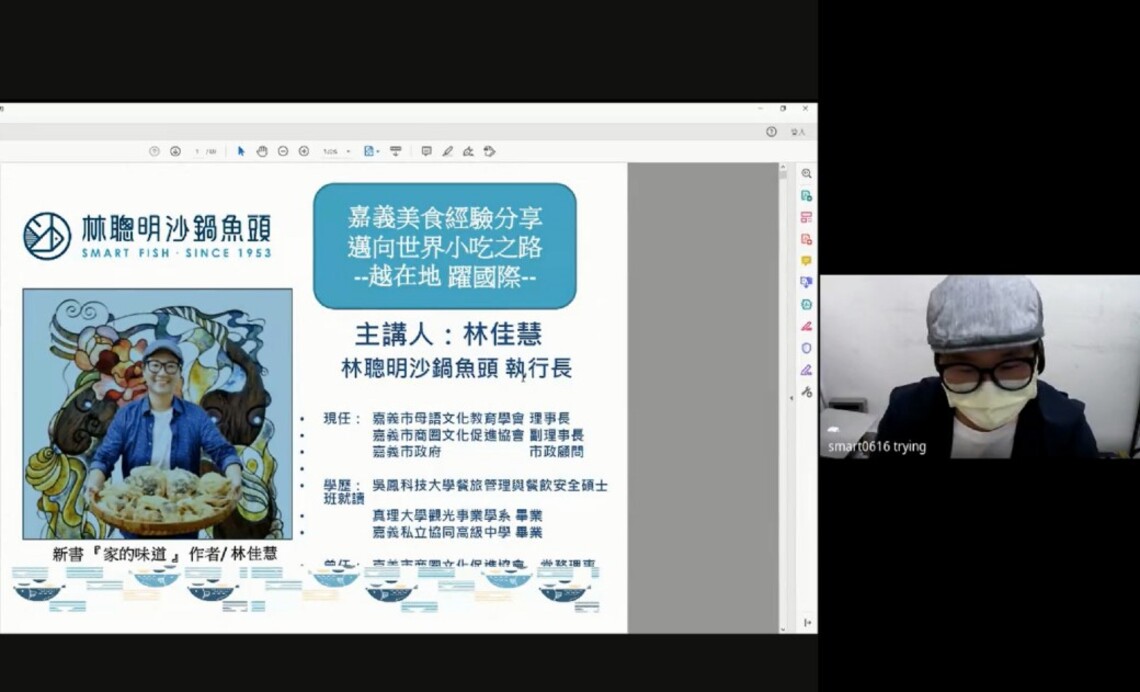Zoom out with the minus icon
The height and width of the screenshot is (692, 1140).
pos(283,151)
